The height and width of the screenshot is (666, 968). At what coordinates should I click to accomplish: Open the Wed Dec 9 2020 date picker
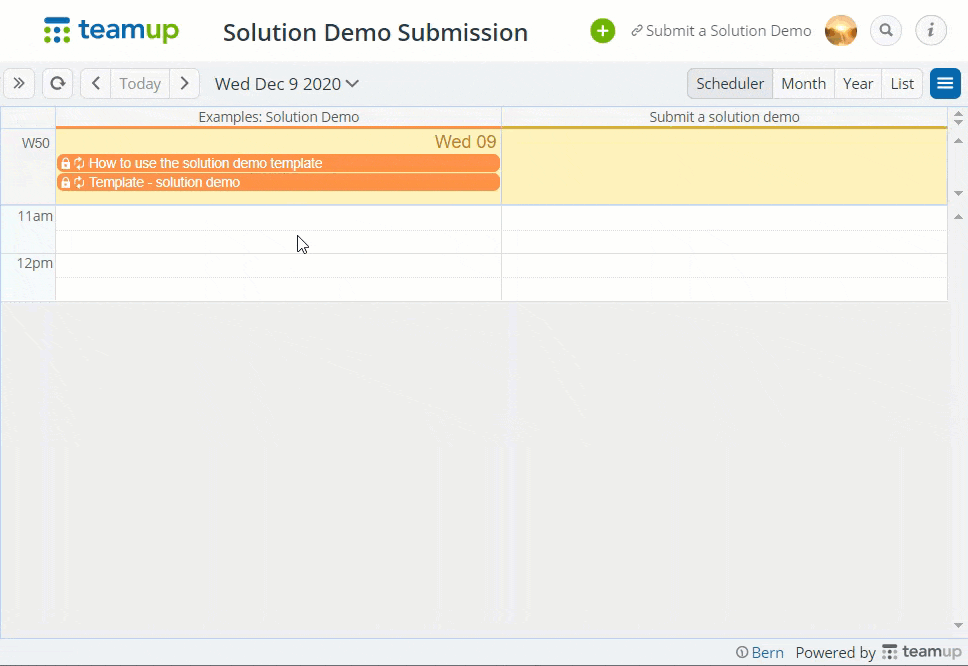(x=286, y=84)
